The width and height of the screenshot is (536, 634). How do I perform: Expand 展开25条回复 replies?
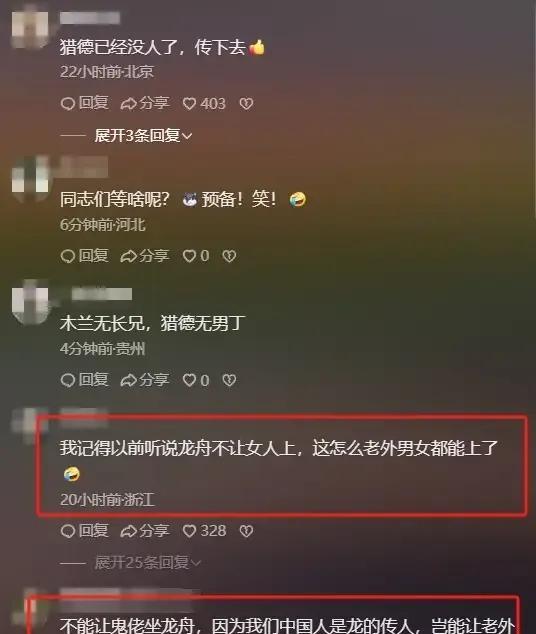pyautogui.click(x=148, y=562)
